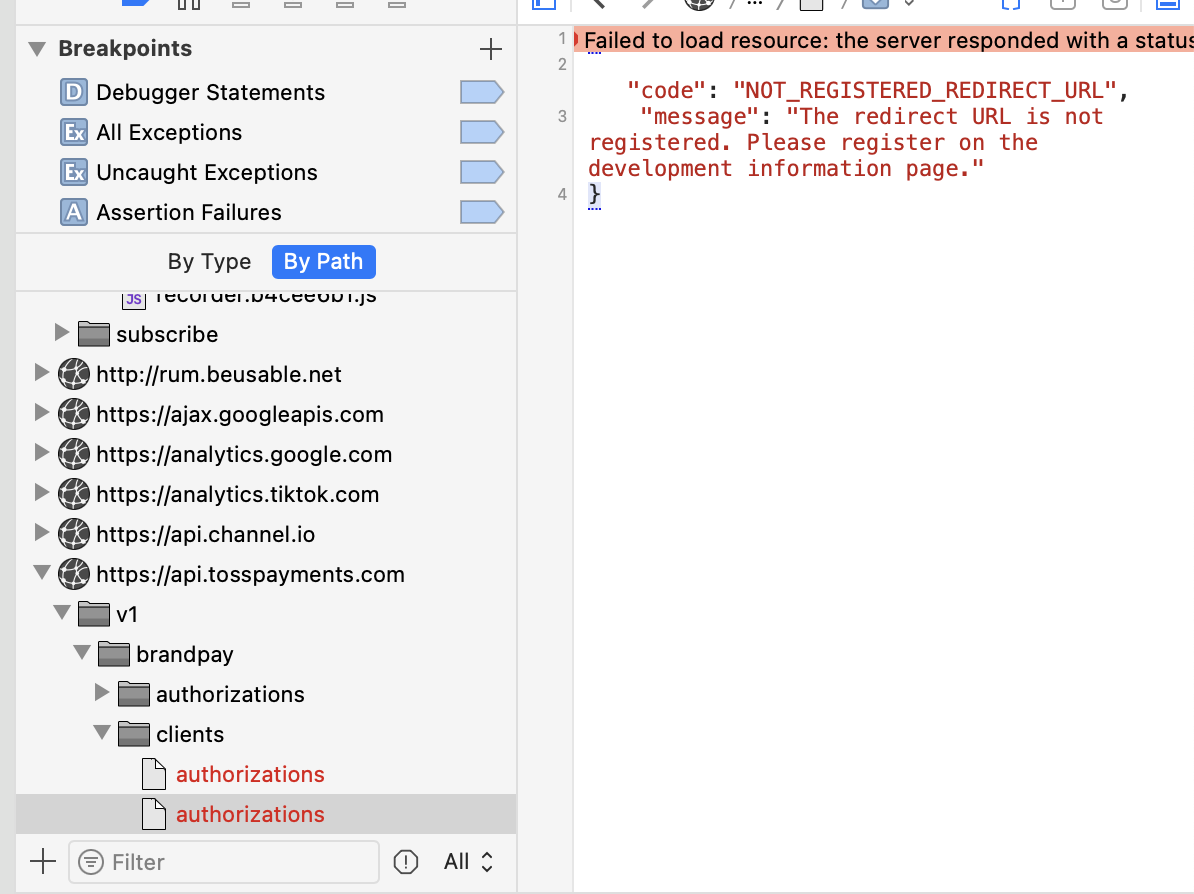Collapse the Breakpoints section

point(37,49)
